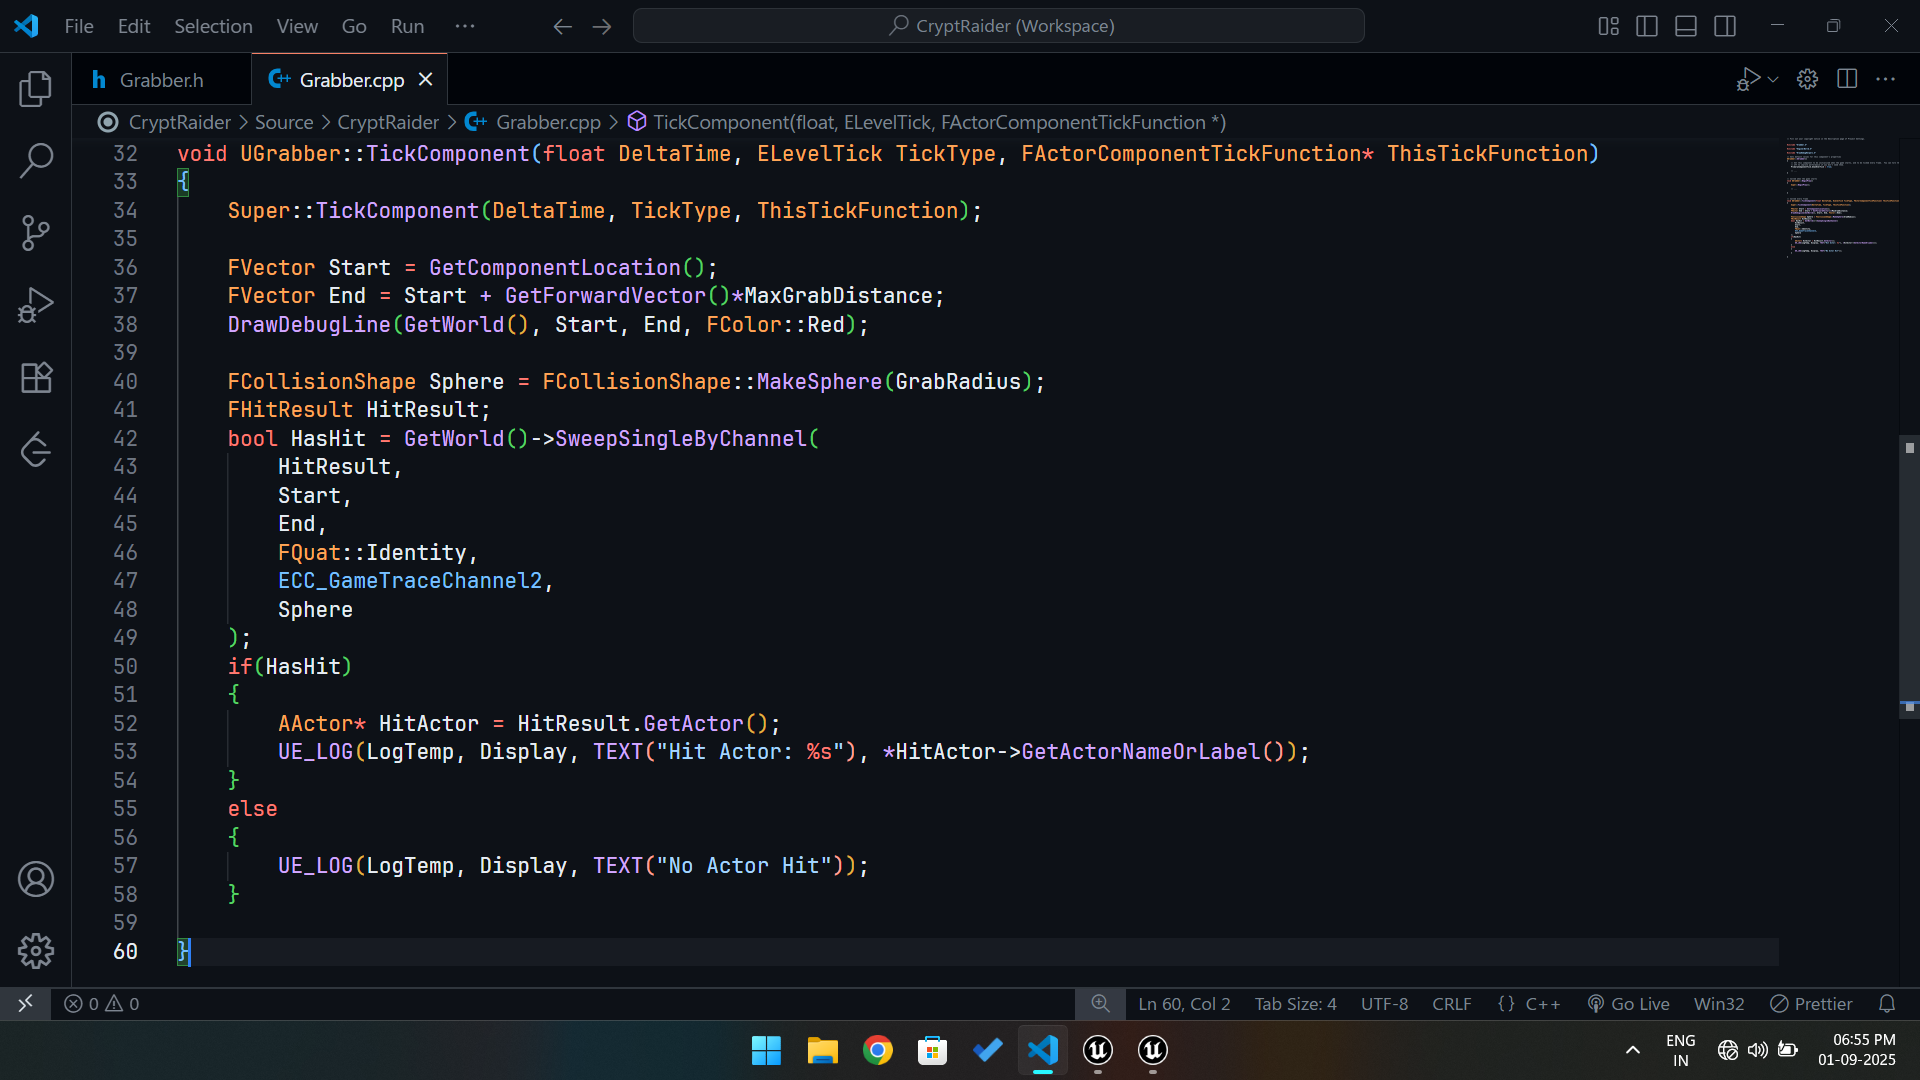Toggle the primary side bar
This screenshot has height=1080, width=1920.
[1647, 26]
